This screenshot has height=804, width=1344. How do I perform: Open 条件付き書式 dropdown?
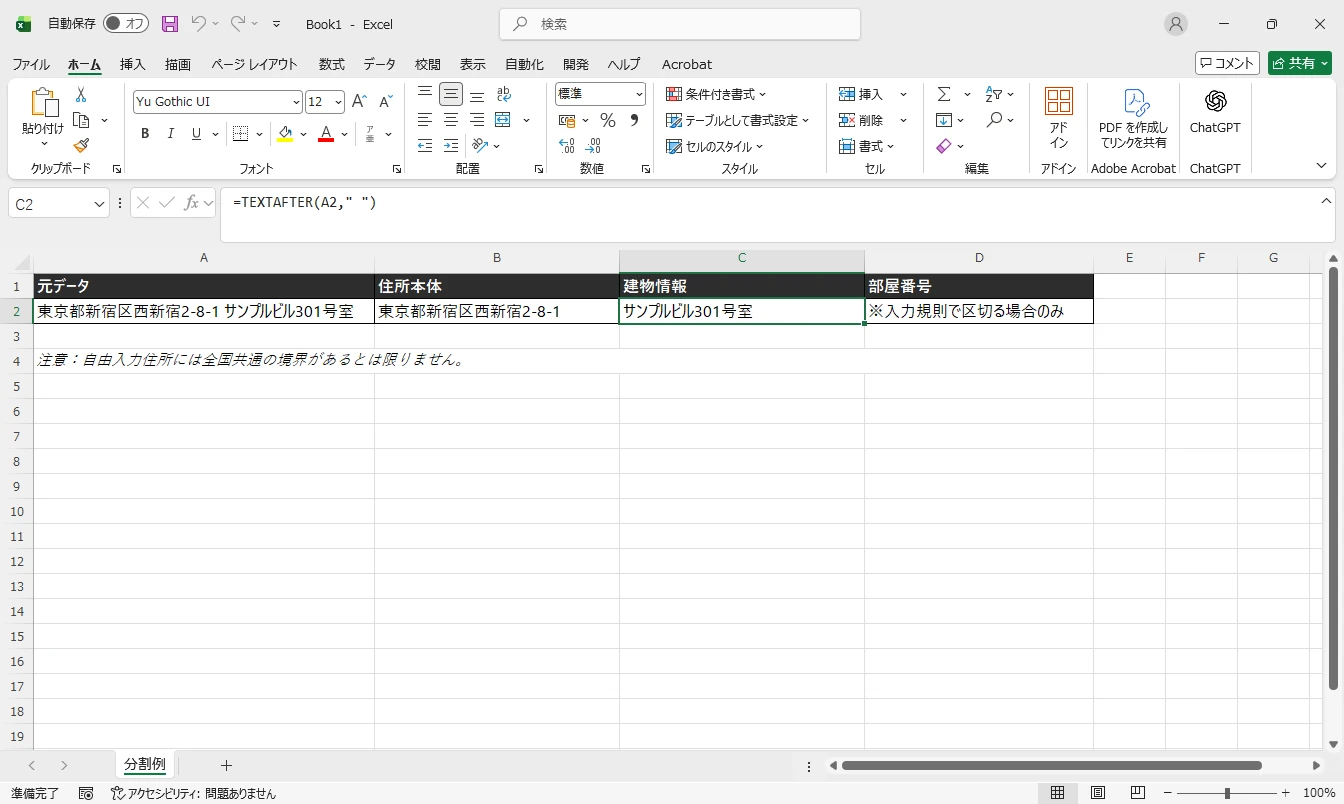tap(716, 94)
